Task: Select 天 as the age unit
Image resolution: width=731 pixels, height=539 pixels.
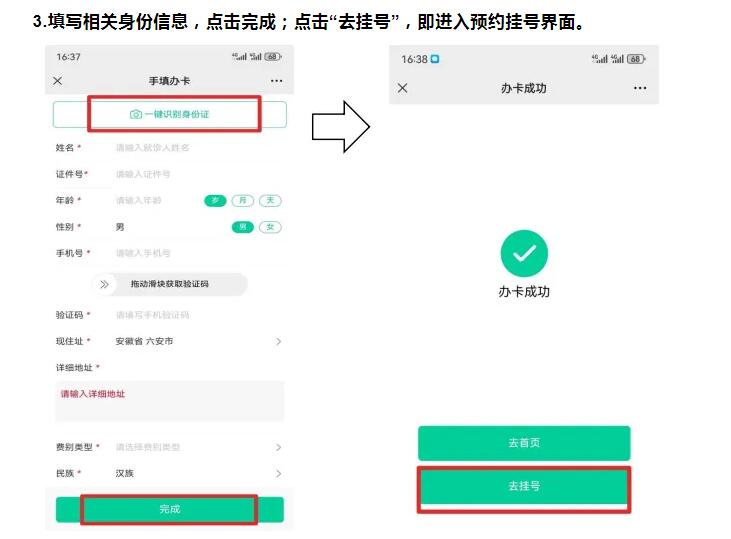Action: point(270,200)
